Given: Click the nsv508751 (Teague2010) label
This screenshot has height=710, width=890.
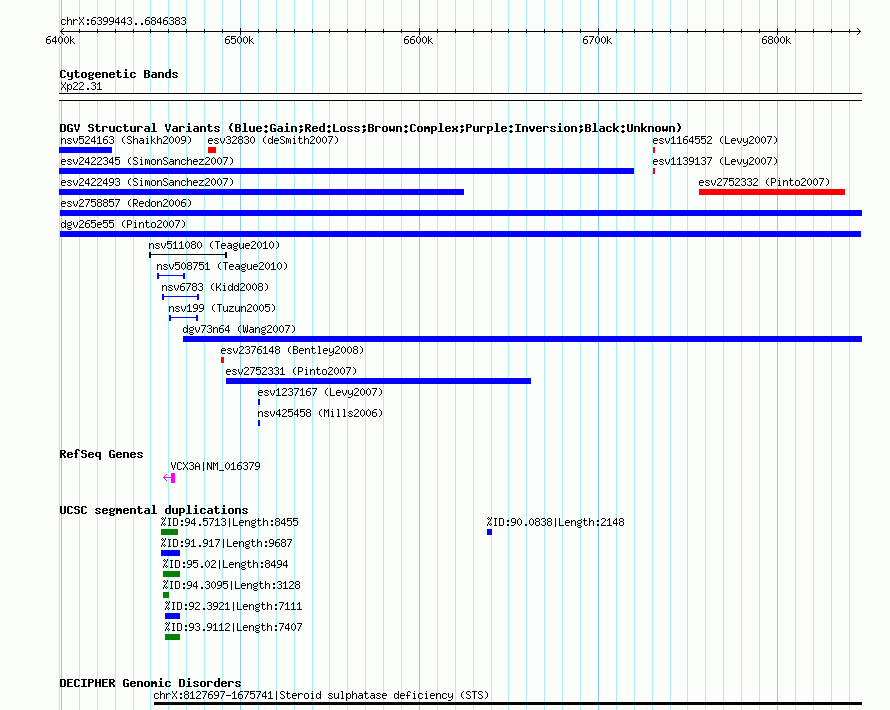Looking at the screenshot, I should coord(222,266).
